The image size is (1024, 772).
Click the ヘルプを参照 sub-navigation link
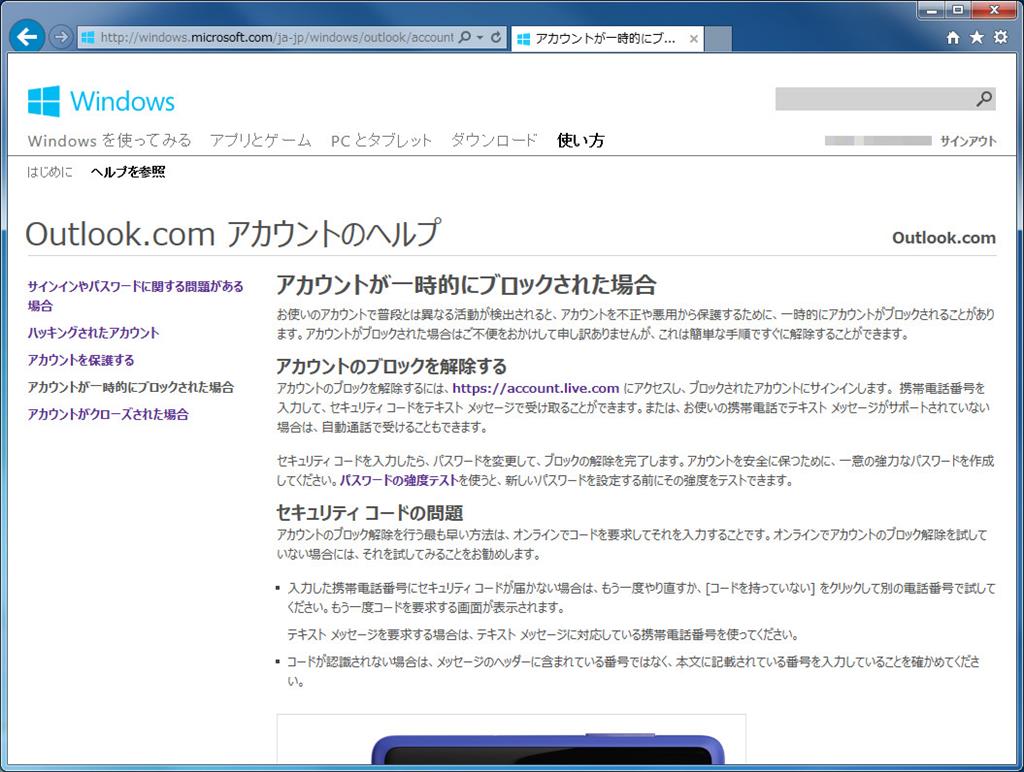pos(128,172)
